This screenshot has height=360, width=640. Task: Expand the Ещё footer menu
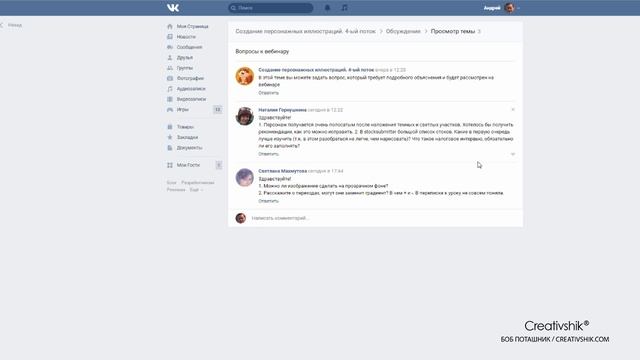195,190
